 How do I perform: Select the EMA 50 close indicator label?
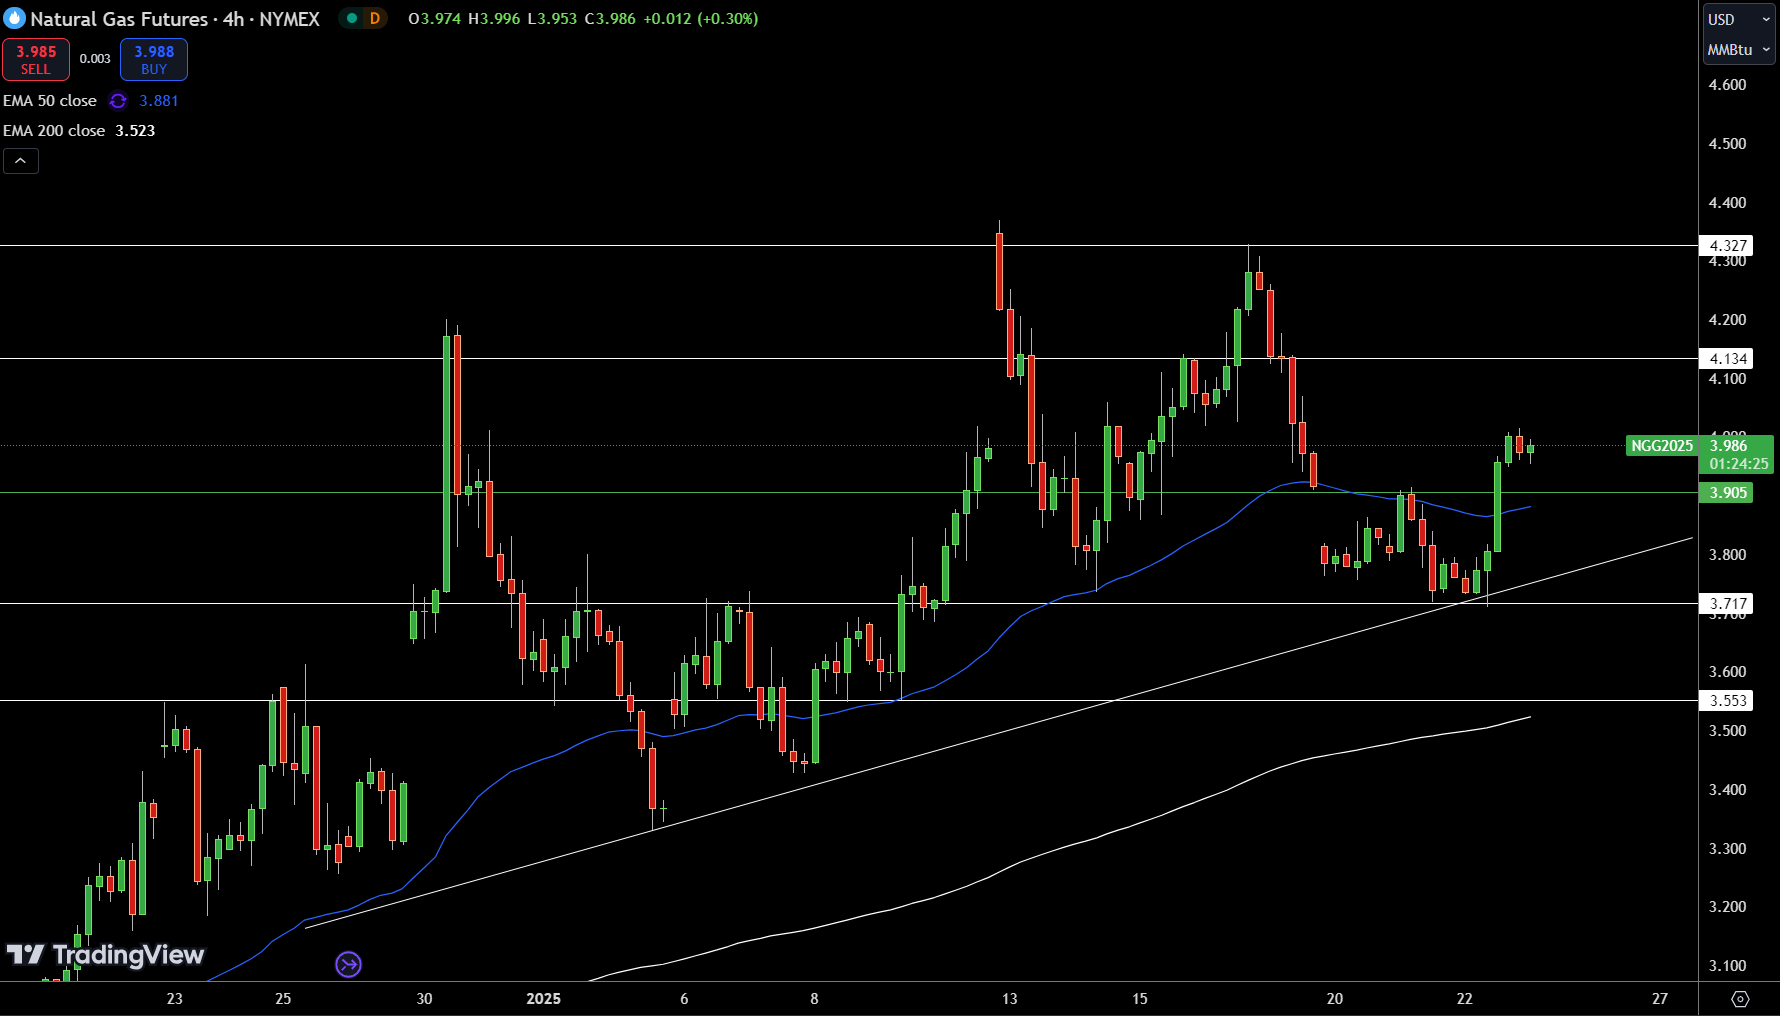coord(50,101)
